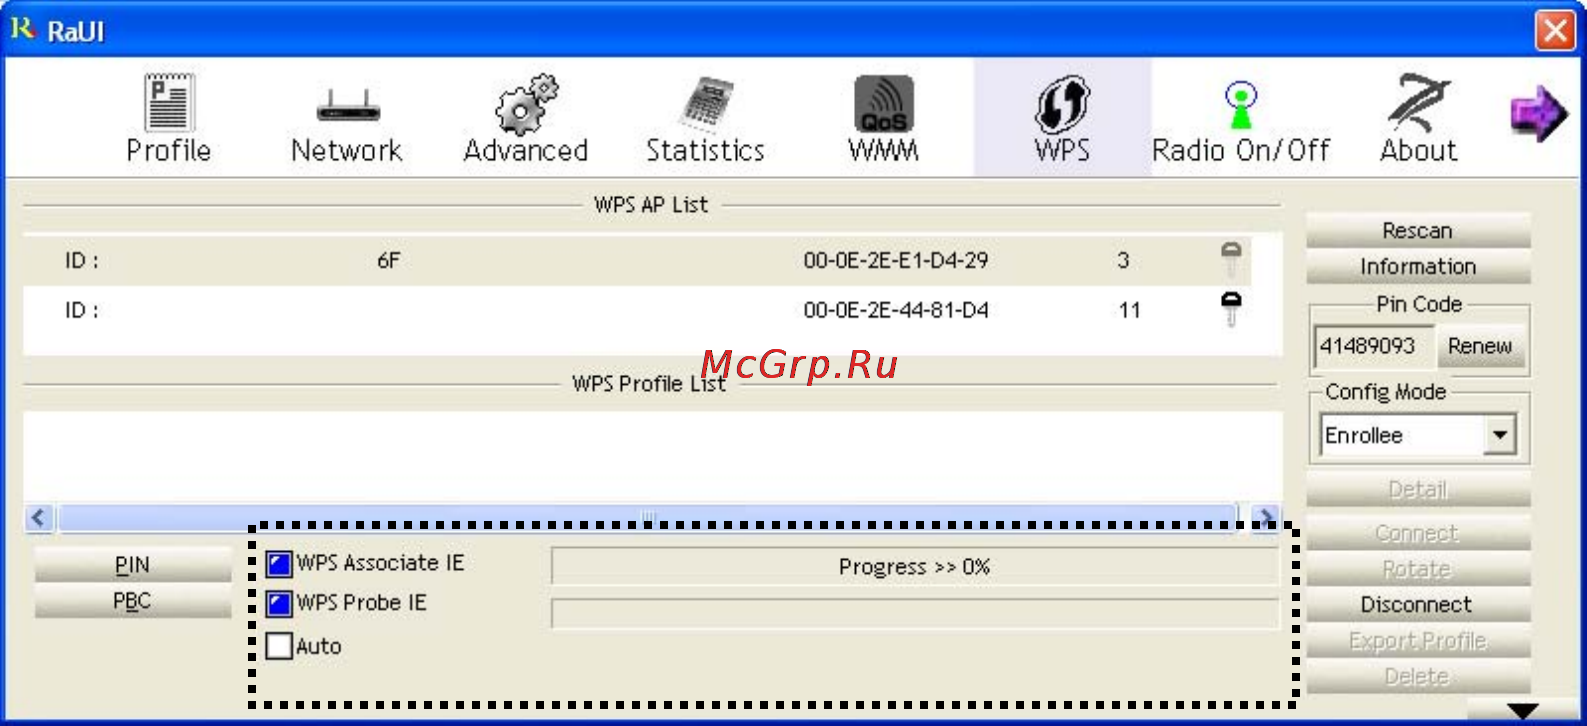The width and height of the screenshot is (1587, 726).
Task: Click the Disconnect button
Action: 1418,604
